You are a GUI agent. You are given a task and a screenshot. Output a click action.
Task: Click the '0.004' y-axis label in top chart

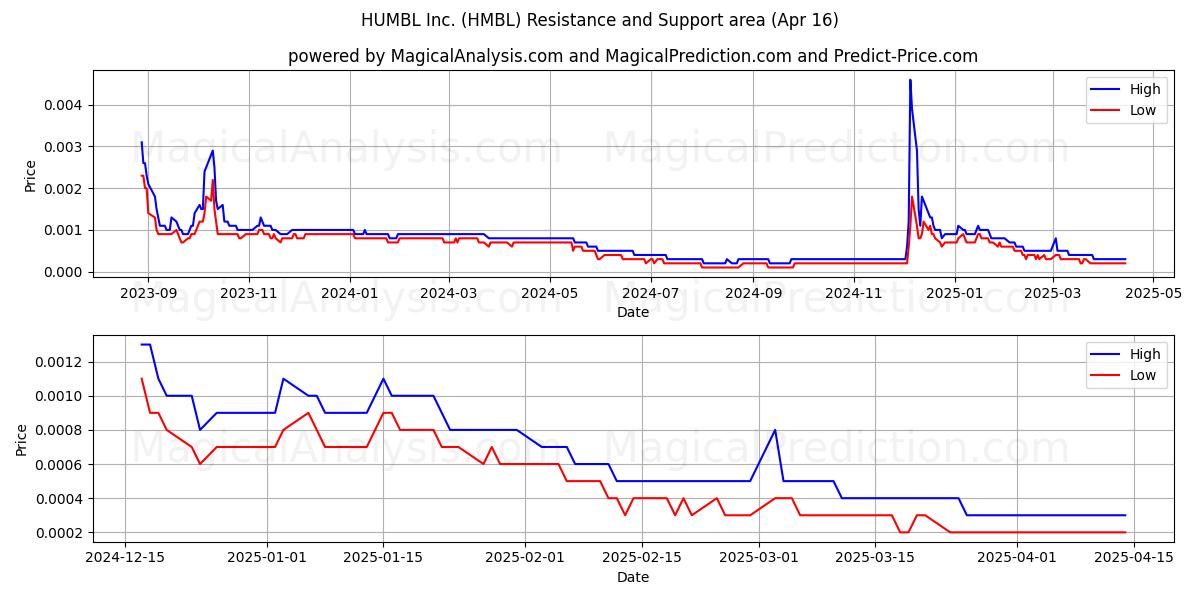[x=63, y=105]
